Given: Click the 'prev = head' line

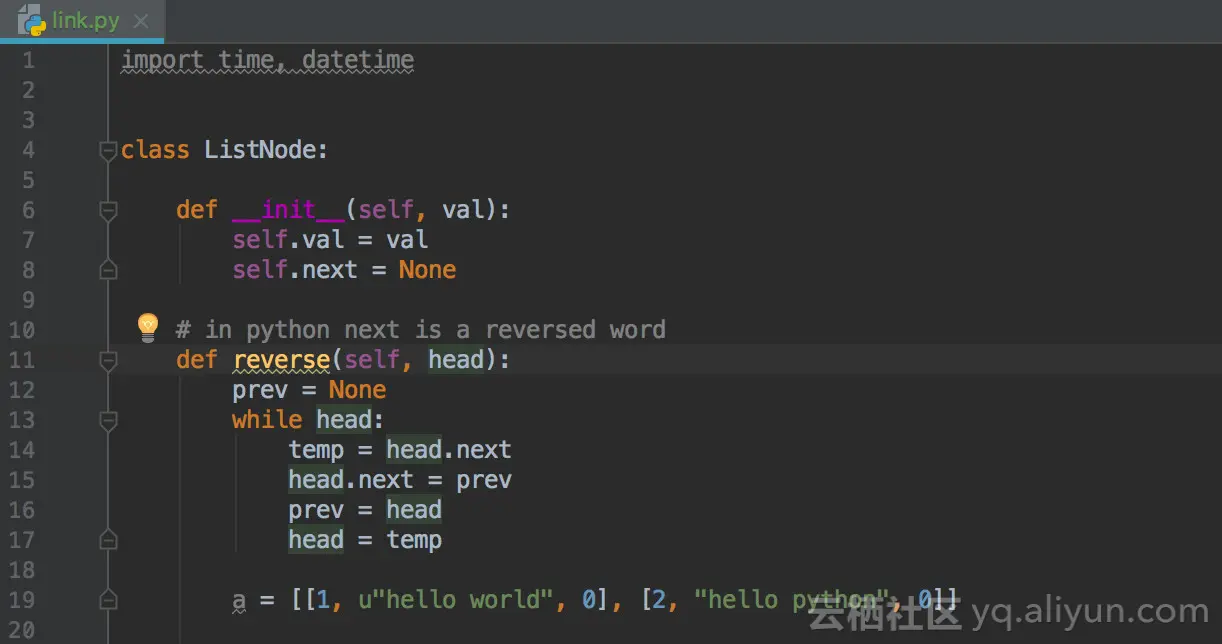Looking at the screenshot, I should pyautogui.click(x=365, y=510).
